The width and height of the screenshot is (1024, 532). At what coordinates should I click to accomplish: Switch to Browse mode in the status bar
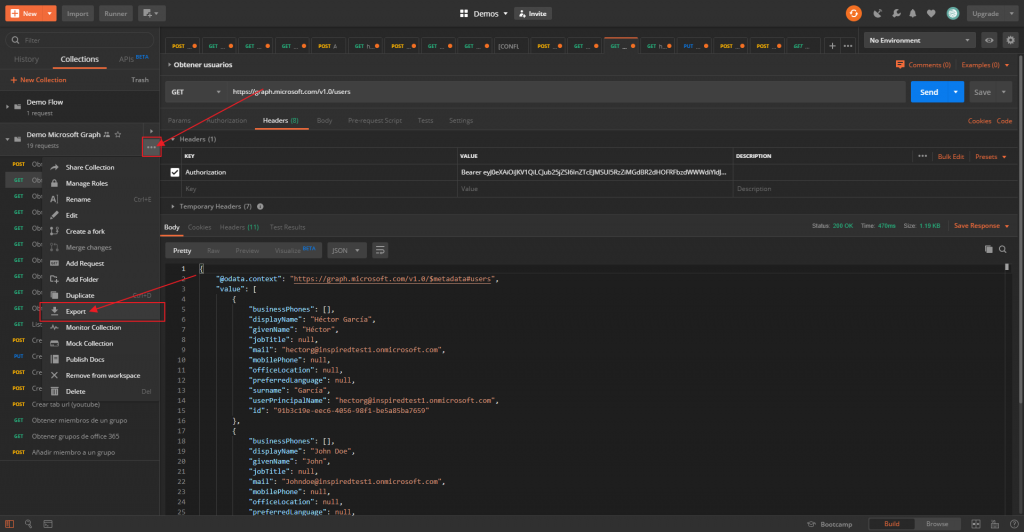937,524
